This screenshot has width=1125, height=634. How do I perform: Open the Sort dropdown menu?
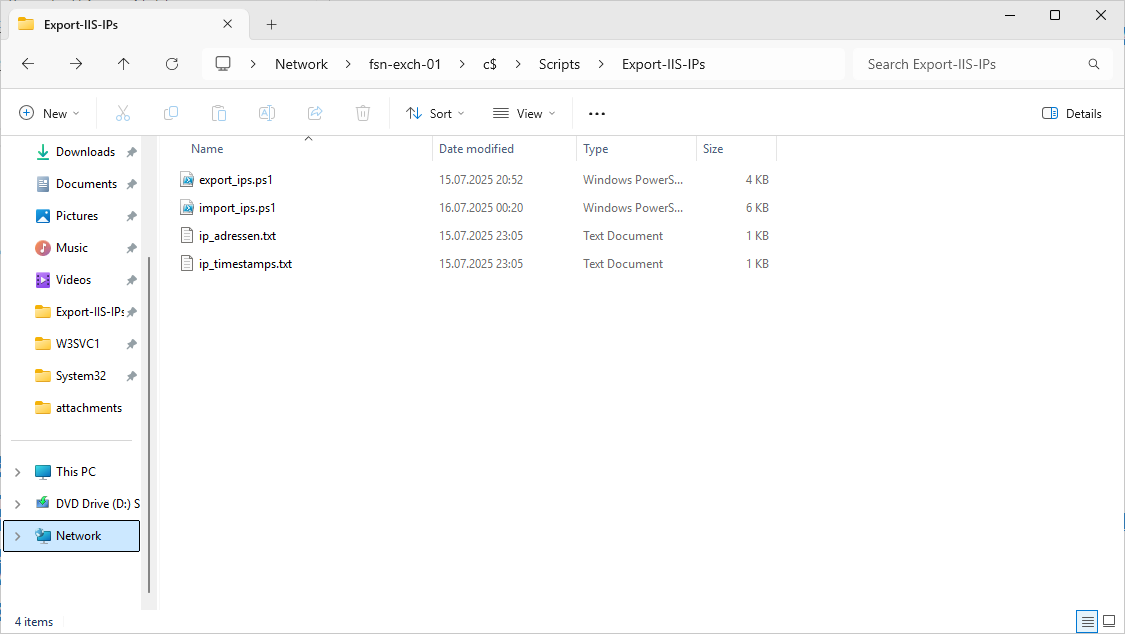tap(435, 113)
